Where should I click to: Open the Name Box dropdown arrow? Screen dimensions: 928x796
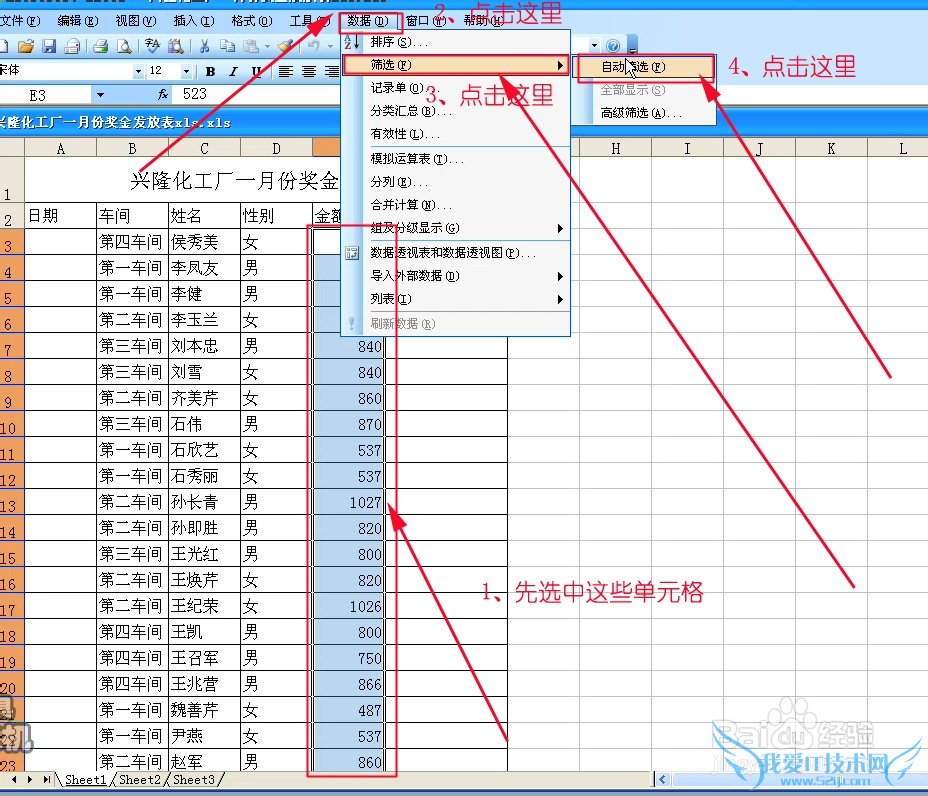(x=100, y=95)
